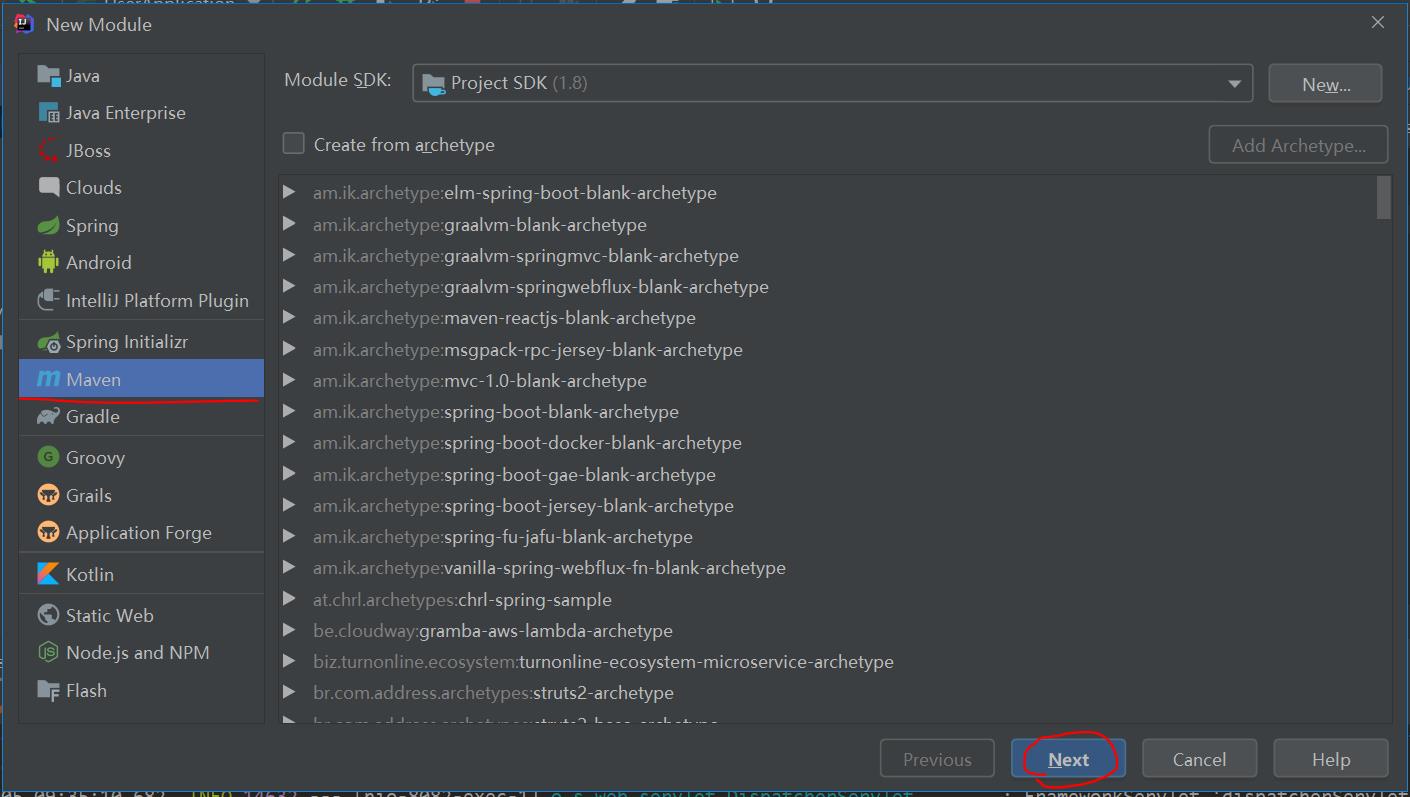Select Spring label in module list
This screenshot has height=797, width=1410.
[92, 226]
